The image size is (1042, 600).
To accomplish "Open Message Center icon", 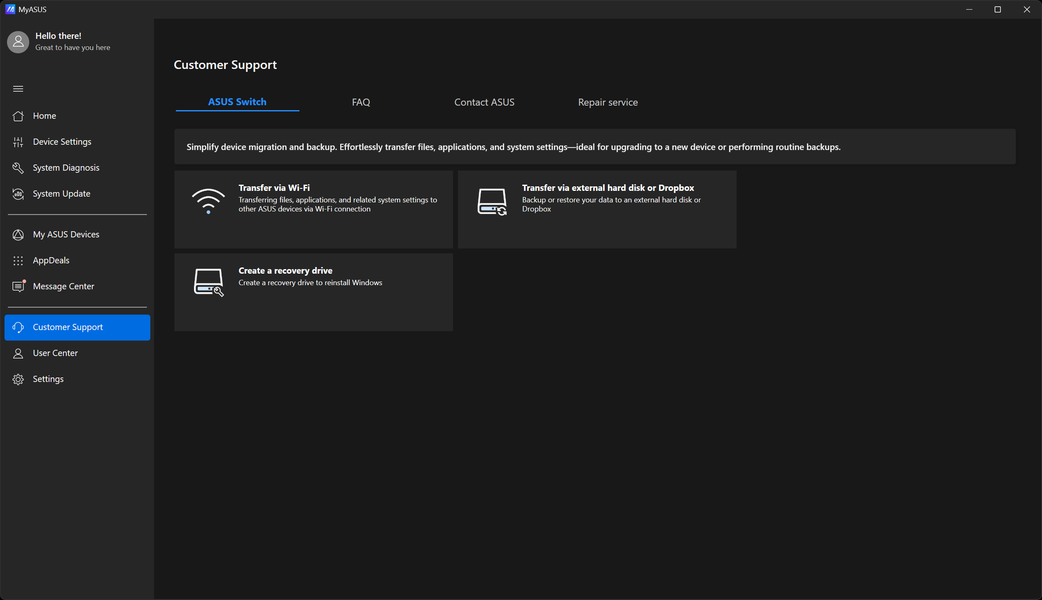I will (18, 287).
